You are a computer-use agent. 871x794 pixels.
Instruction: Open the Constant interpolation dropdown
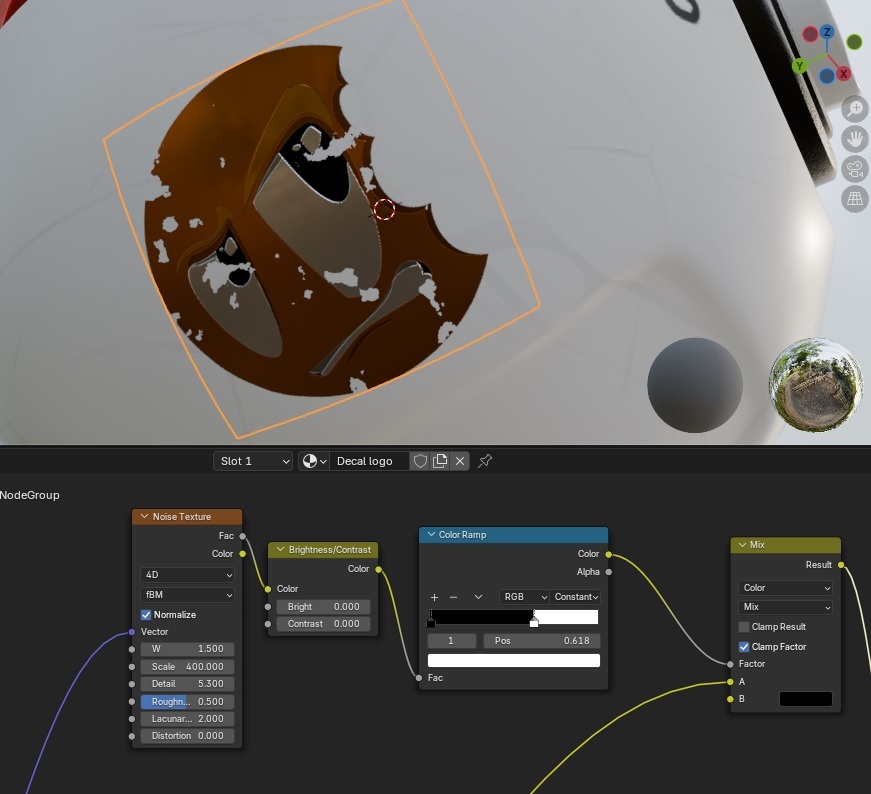tap(575, 597)
